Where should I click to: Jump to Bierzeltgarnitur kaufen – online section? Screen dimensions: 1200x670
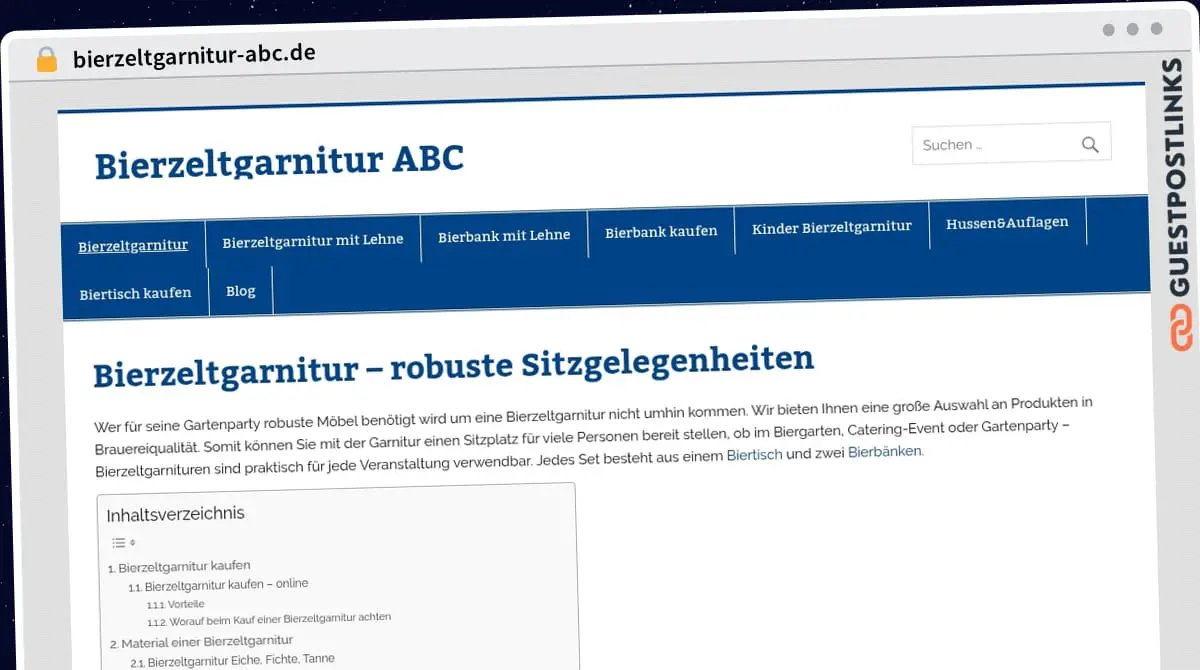tap(226, 585)
